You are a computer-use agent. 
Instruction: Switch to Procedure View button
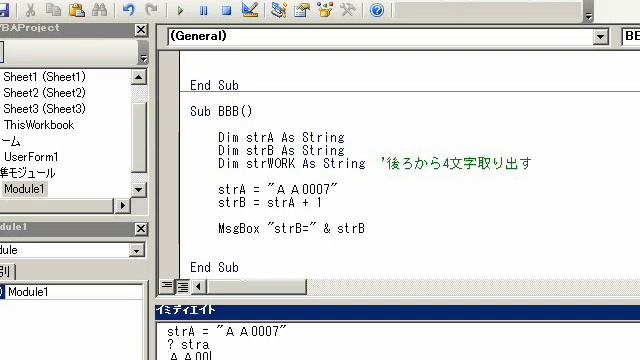167,286
